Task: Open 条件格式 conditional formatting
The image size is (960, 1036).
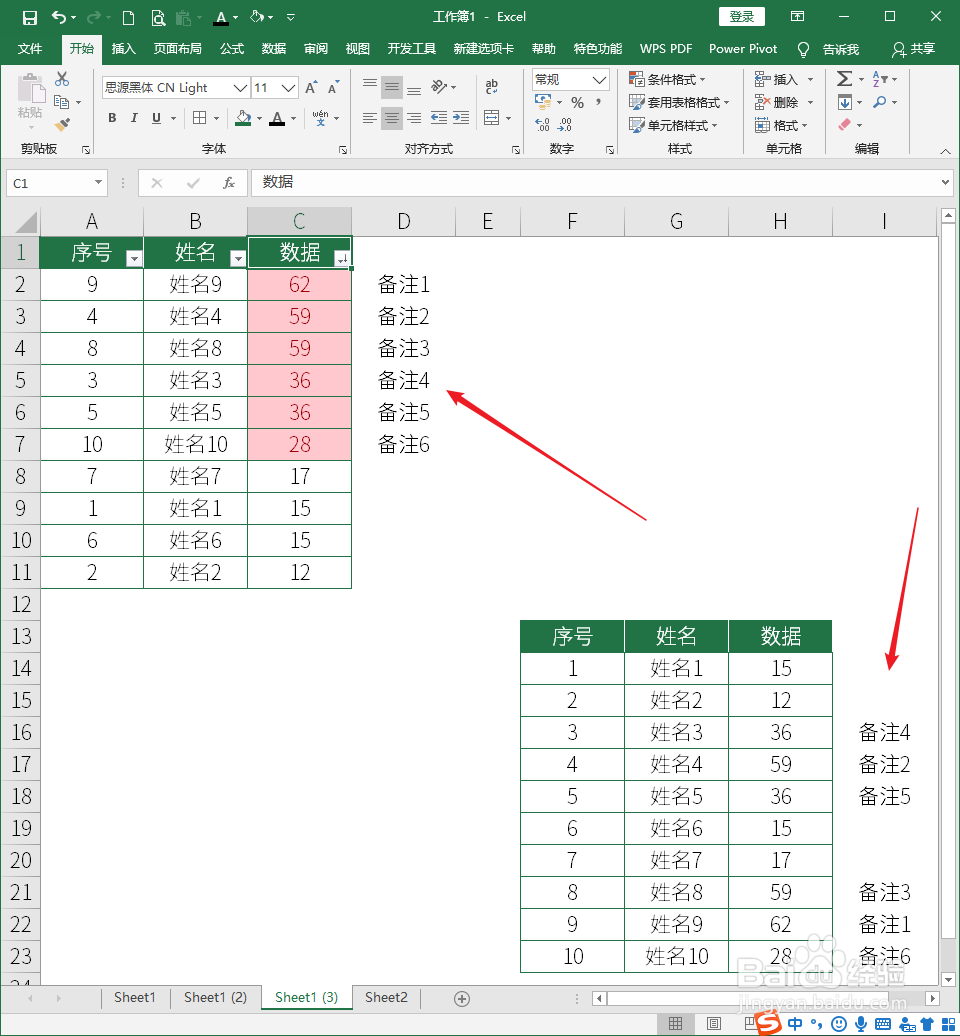Action: coord(667,79)
